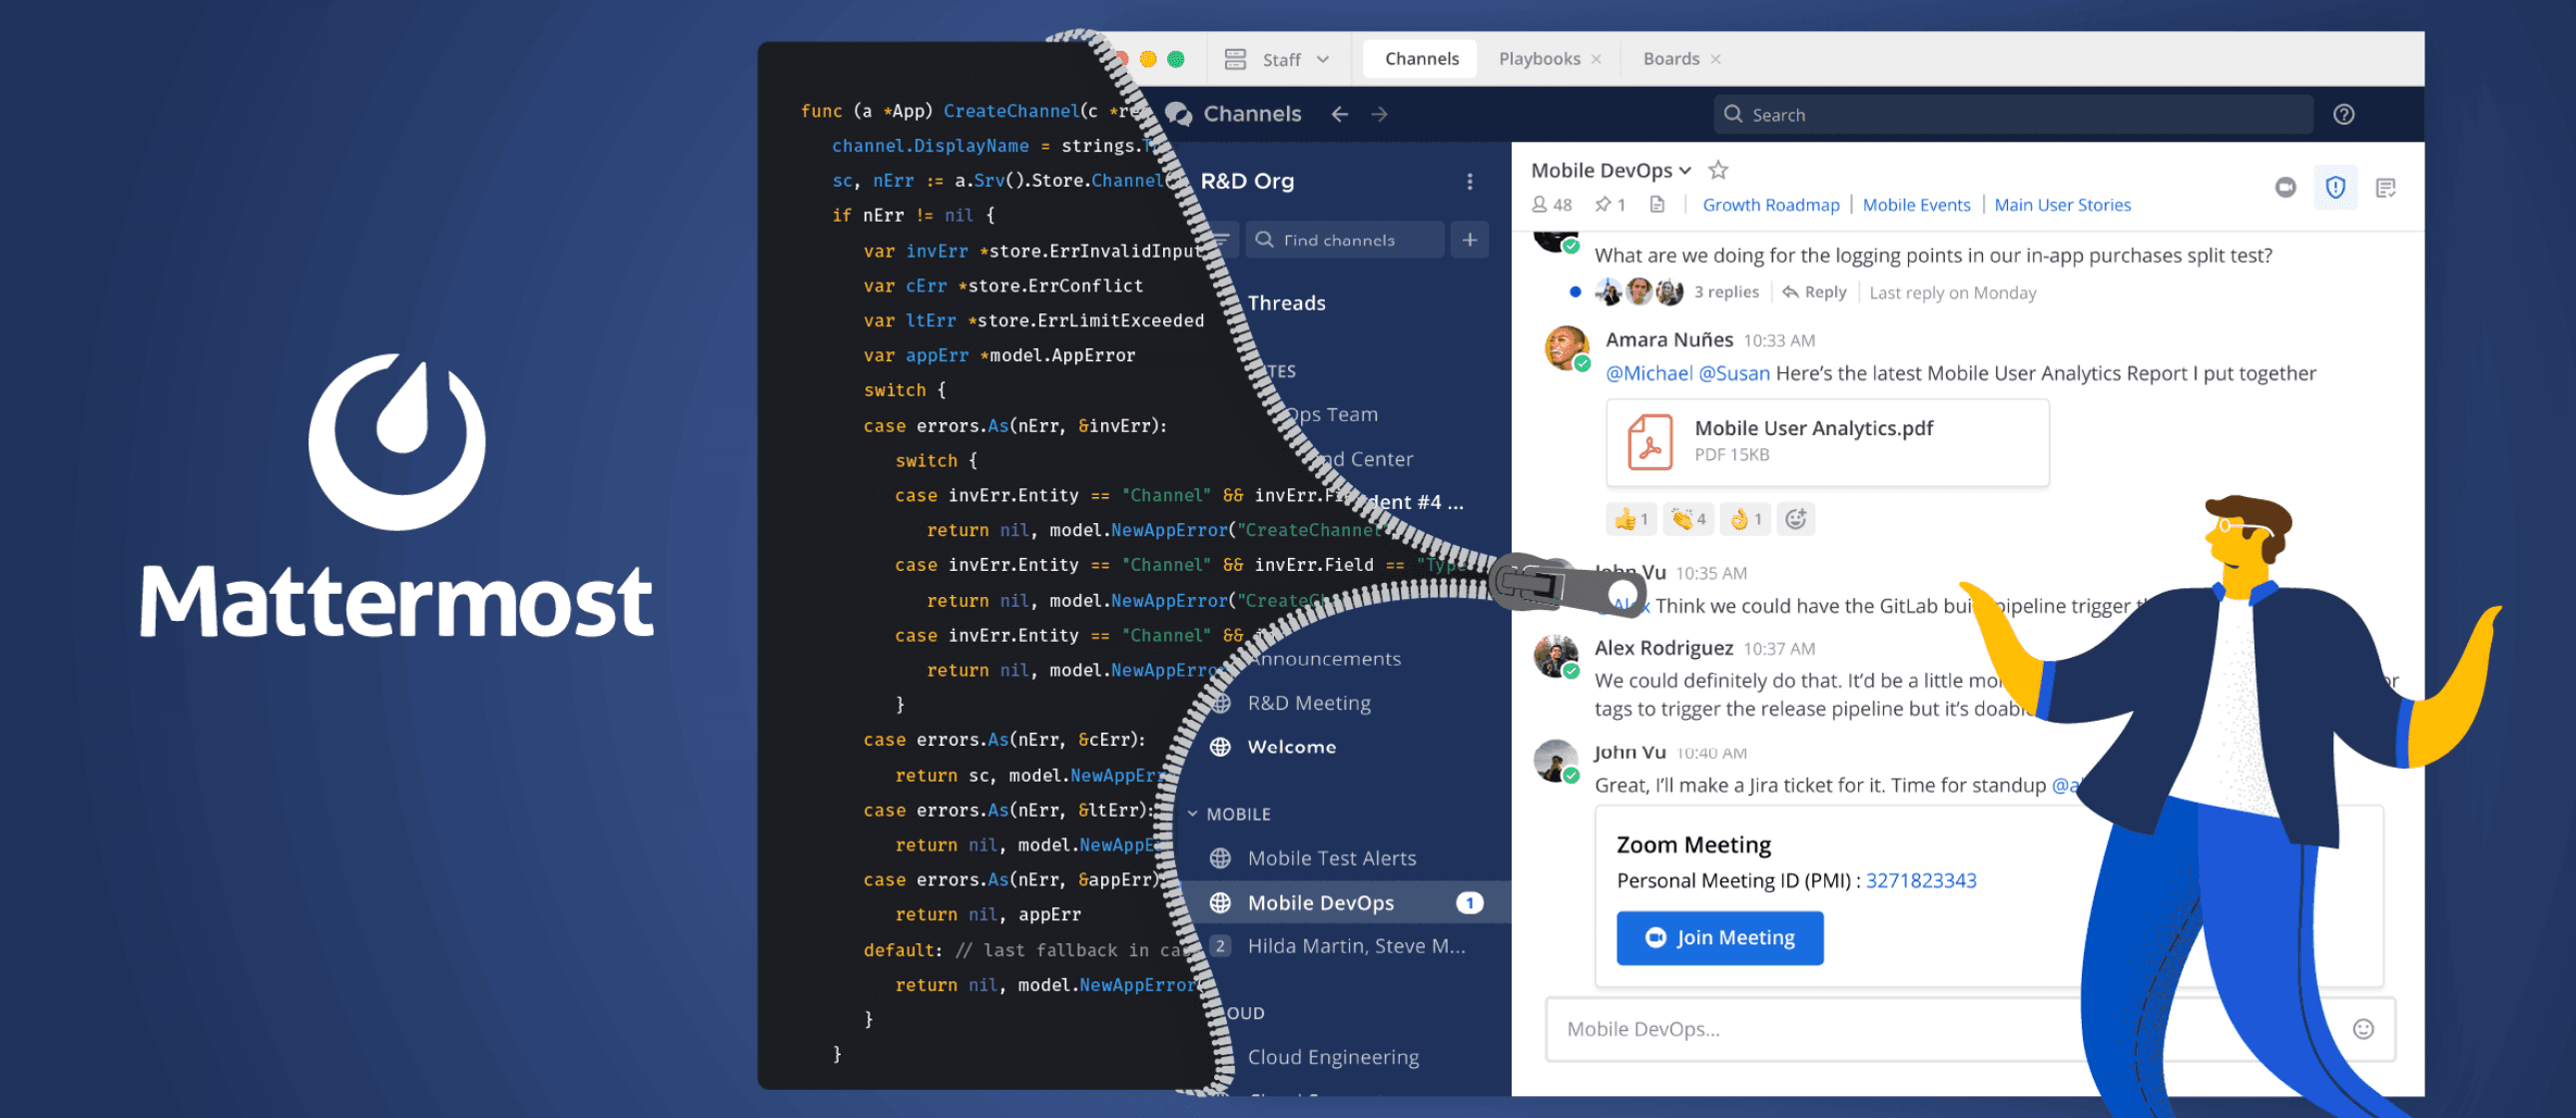Favorite the channel with the star icon
Viewport: 2576px width, 1118px height.
point(1718,170)
